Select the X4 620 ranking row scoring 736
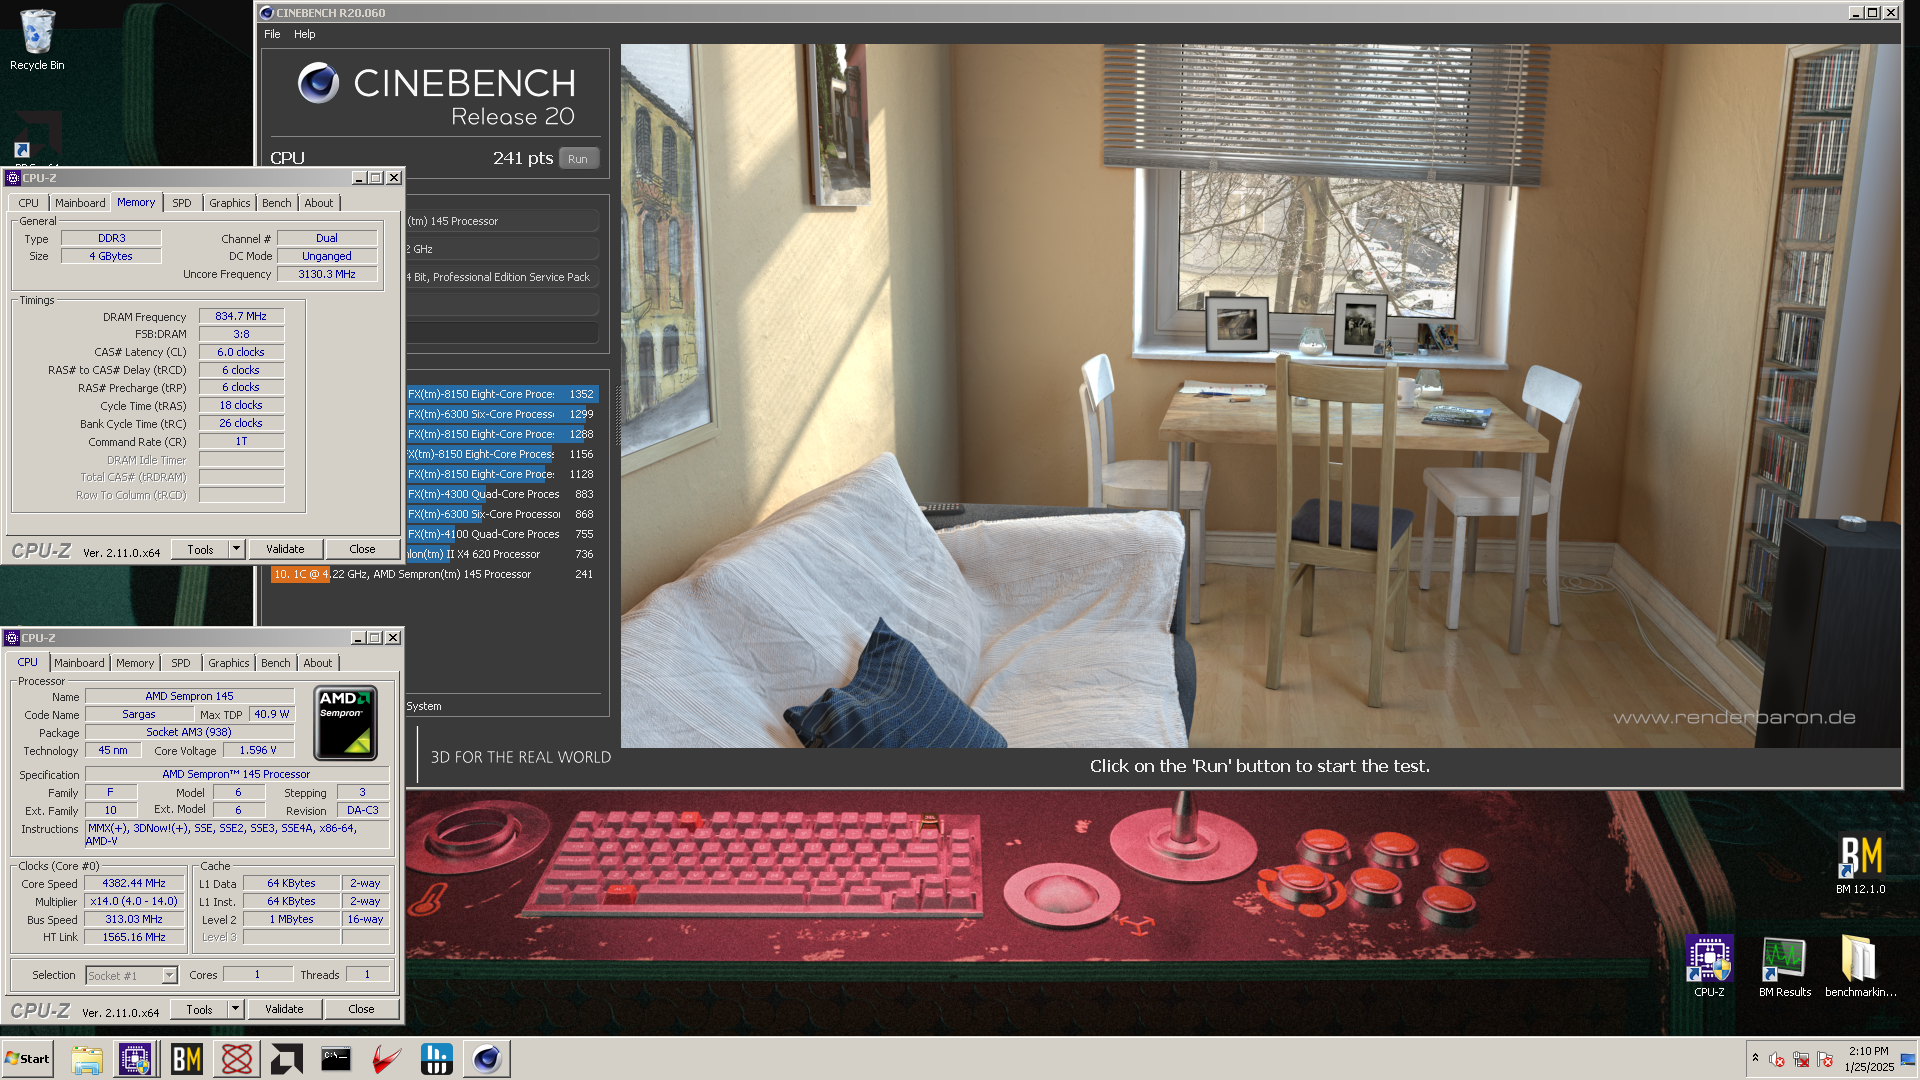This screenshot has height=1080, width=1920. (502, 554)
